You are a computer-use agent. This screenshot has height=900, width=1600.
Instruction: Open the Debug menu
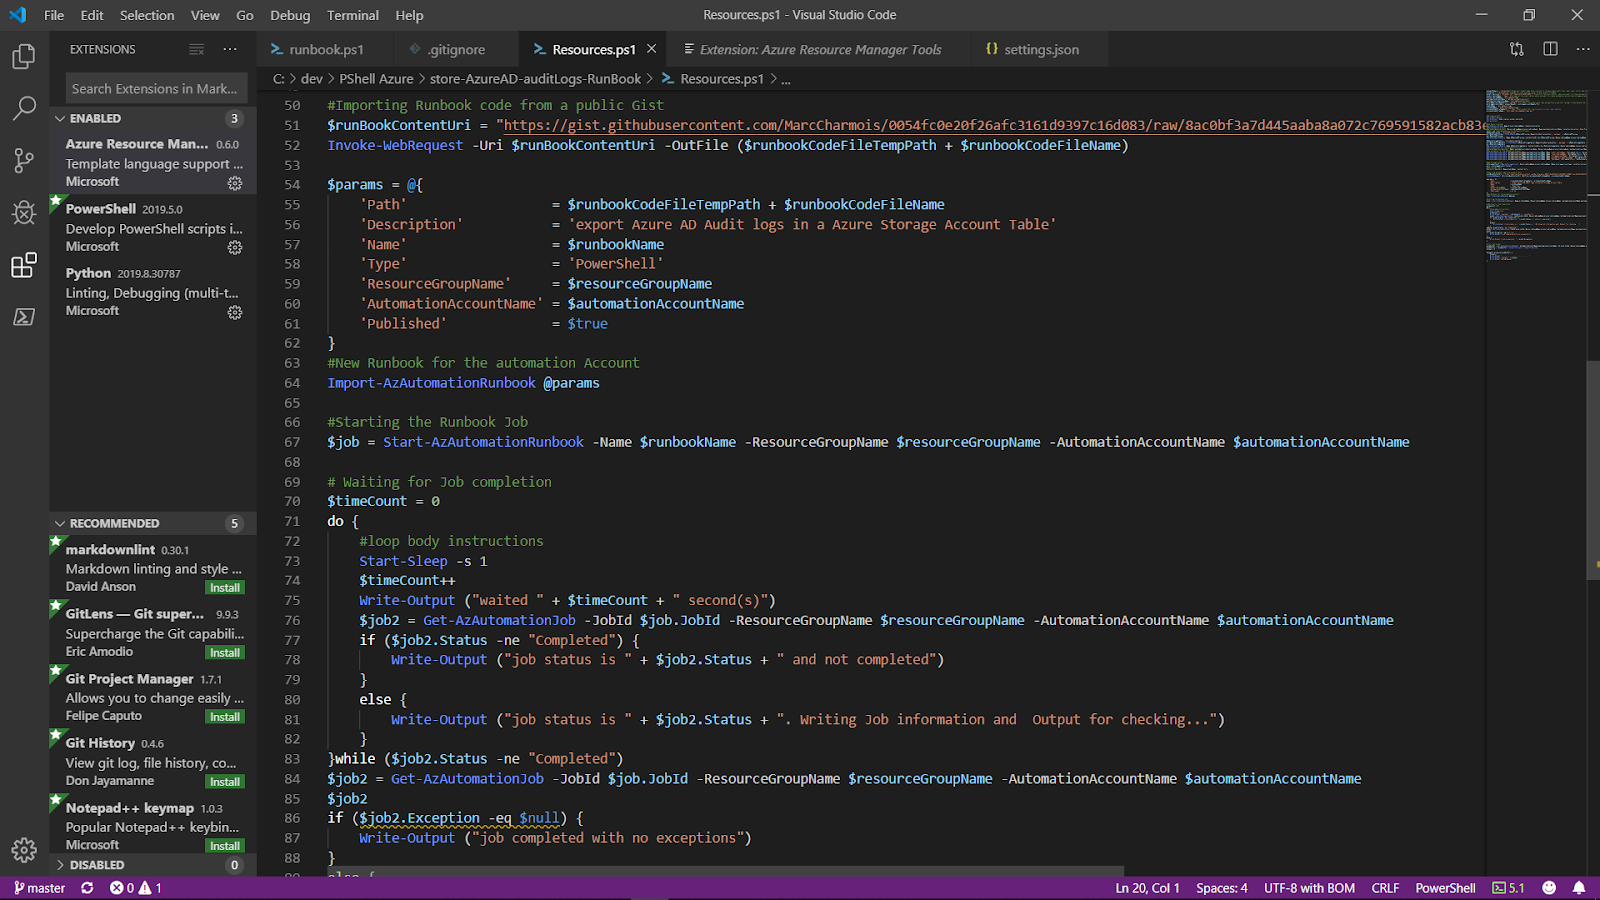(x=289, y=15)
